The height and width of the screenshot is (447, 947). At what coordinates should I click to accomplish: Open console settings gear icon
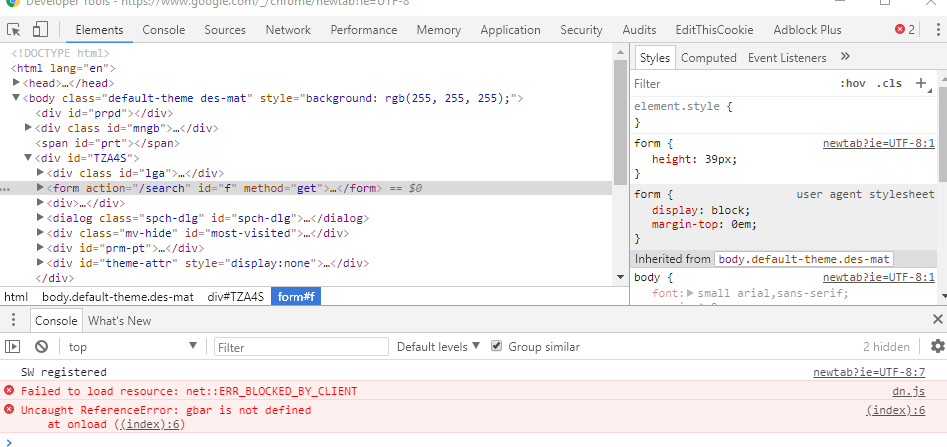point(937,346)
